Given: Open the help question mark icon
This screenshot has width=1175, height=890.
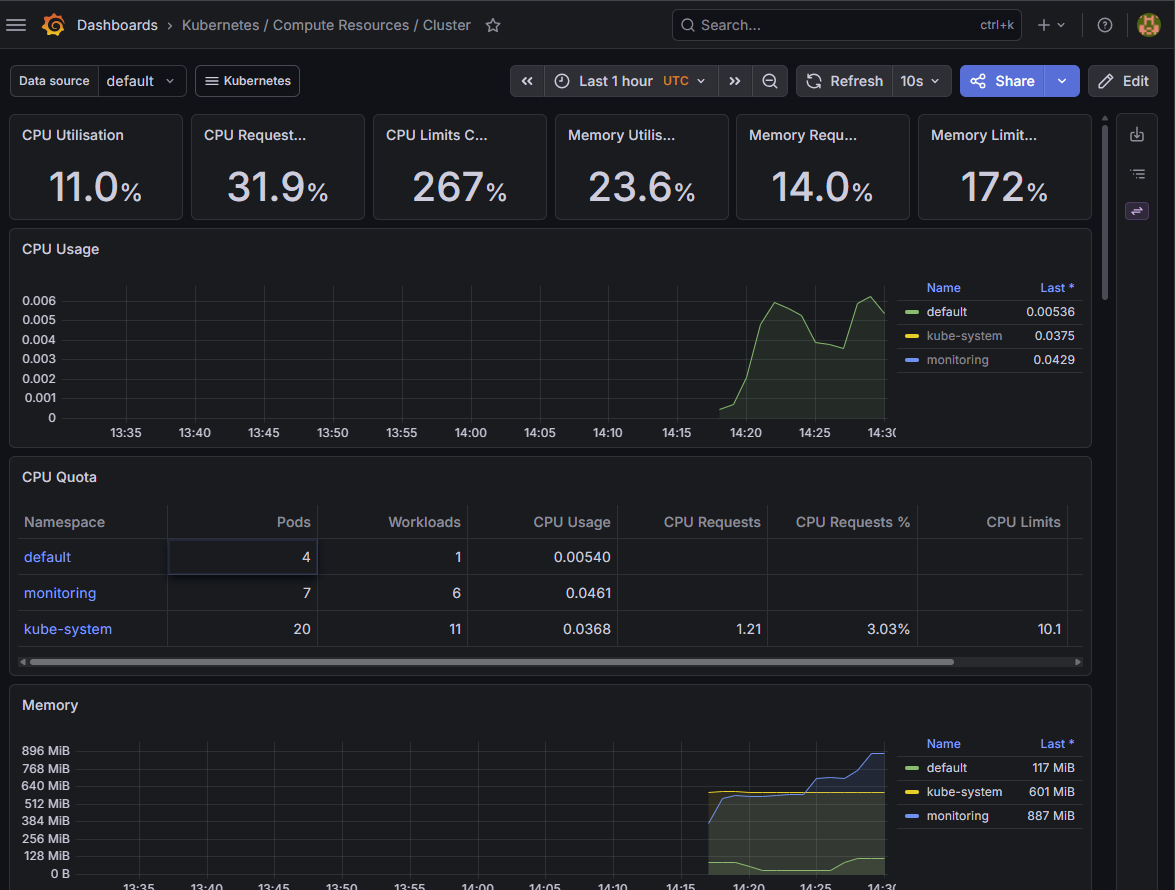Looking at the screenshot, I should [x=1105, y=25].
